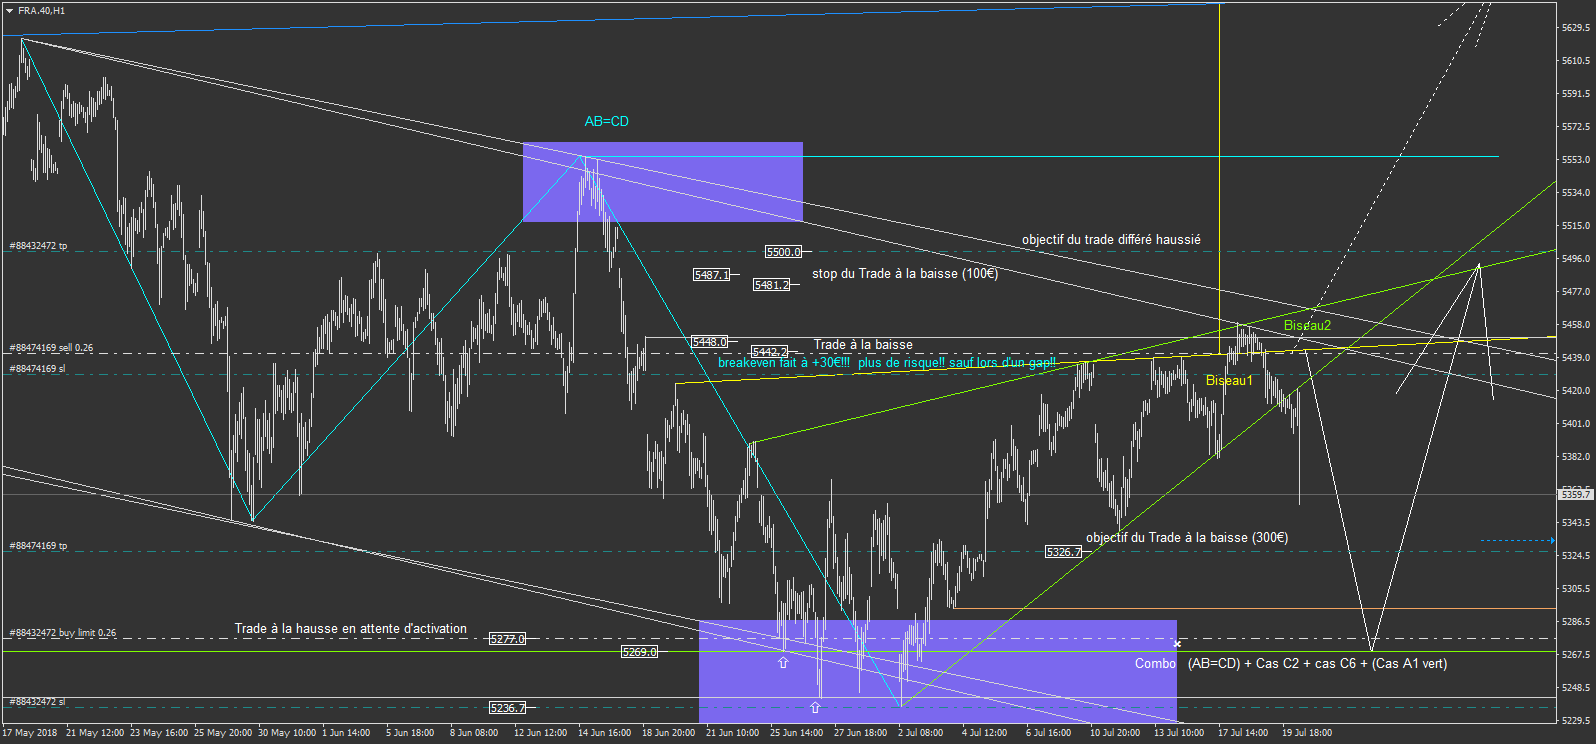Click '10 Jul 20:00' on the time axis
The image size is (1596, 744).
[x=1115, y=733]
